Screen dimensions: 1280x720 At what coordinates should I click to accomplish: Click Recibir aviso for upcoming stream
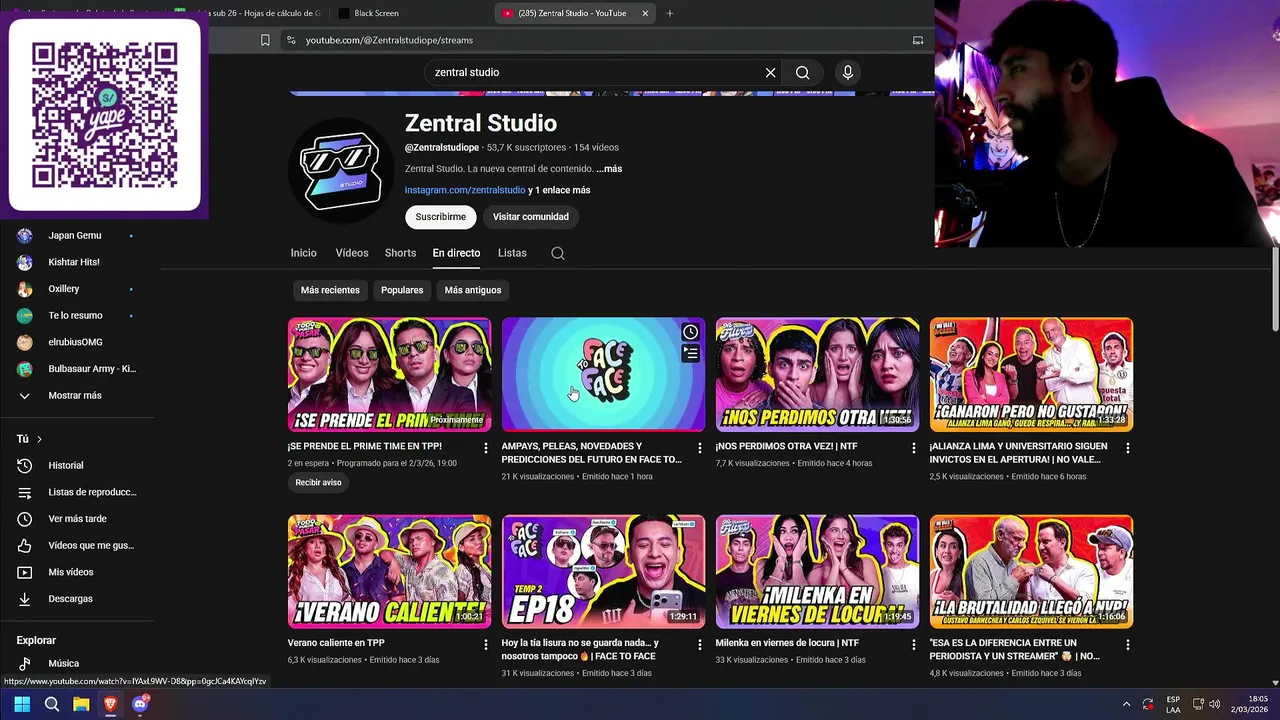(x=318, y=482)
